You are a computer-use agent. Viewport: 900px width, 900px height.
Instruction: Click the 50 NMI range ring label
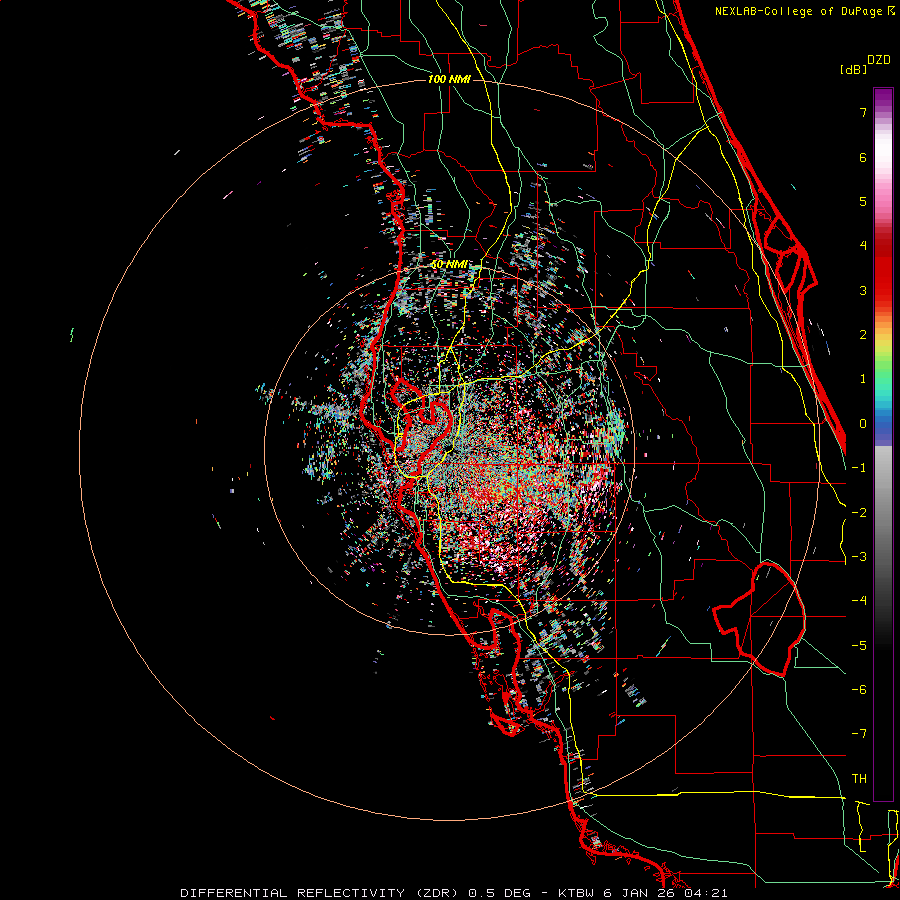pyautogui.click(x=449, y=265)
